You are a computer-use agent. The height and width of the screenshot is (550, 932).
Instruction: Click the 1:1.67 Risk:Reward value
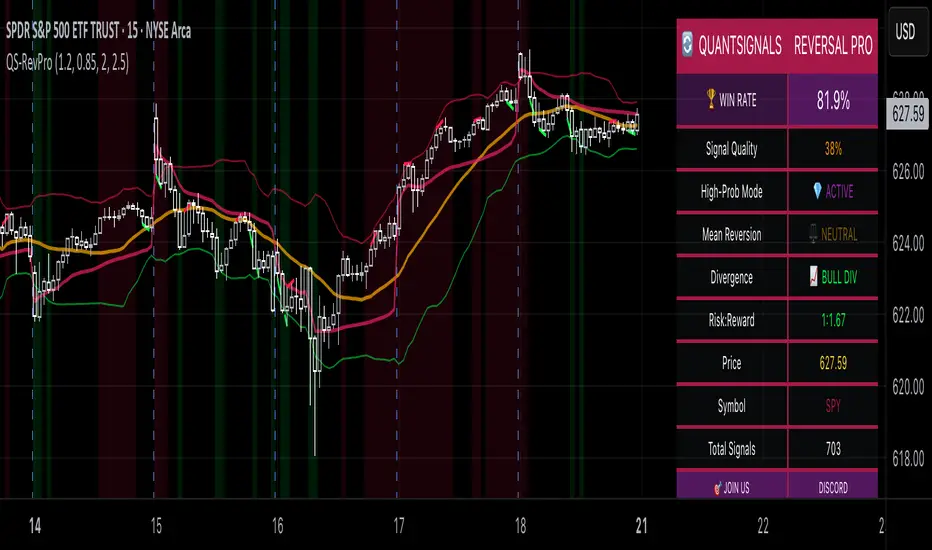pyautogui.click(x=833, y=320)
